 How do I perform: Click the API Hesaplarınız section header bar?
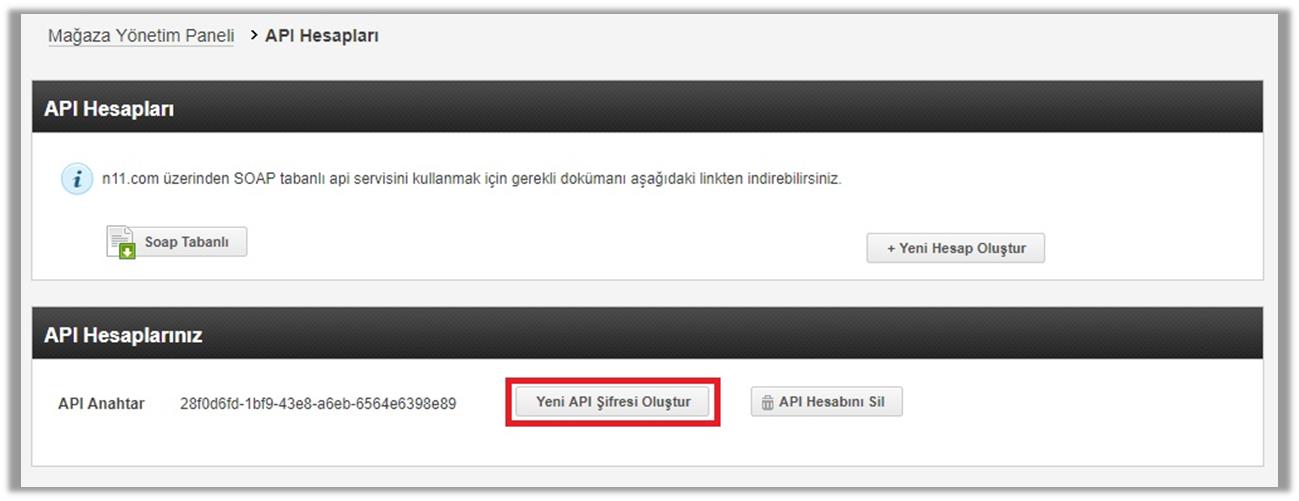click(x=647, y=335)
